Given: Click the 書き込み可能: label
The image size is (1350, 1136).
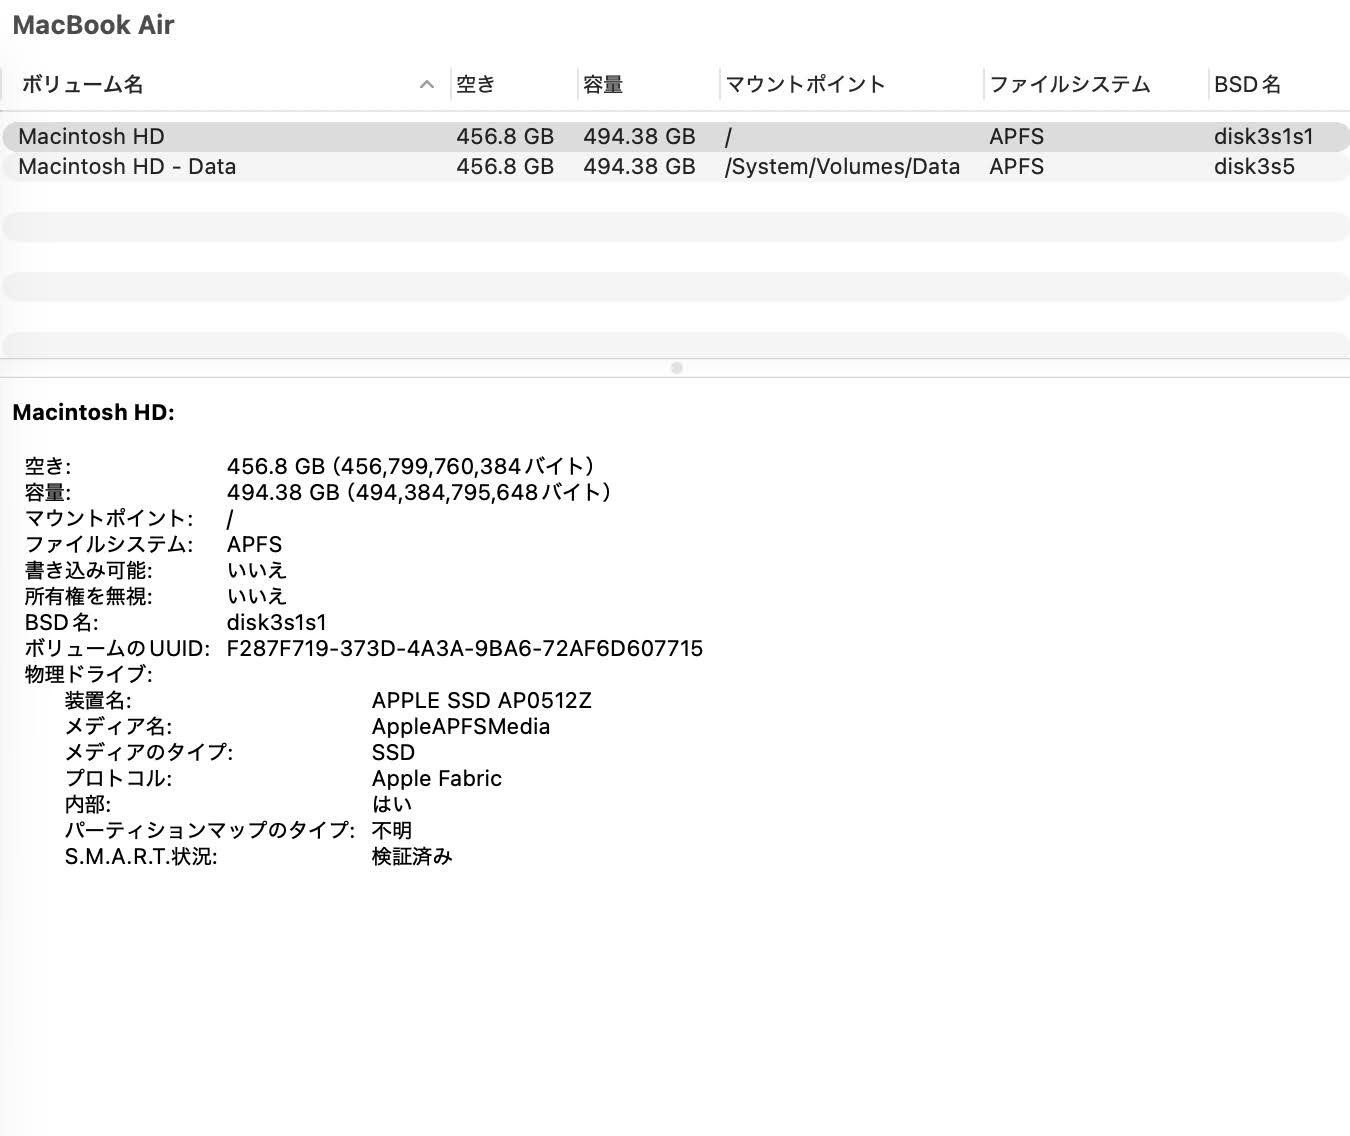Looking at the screenshot, I should (x=89, y=570).
